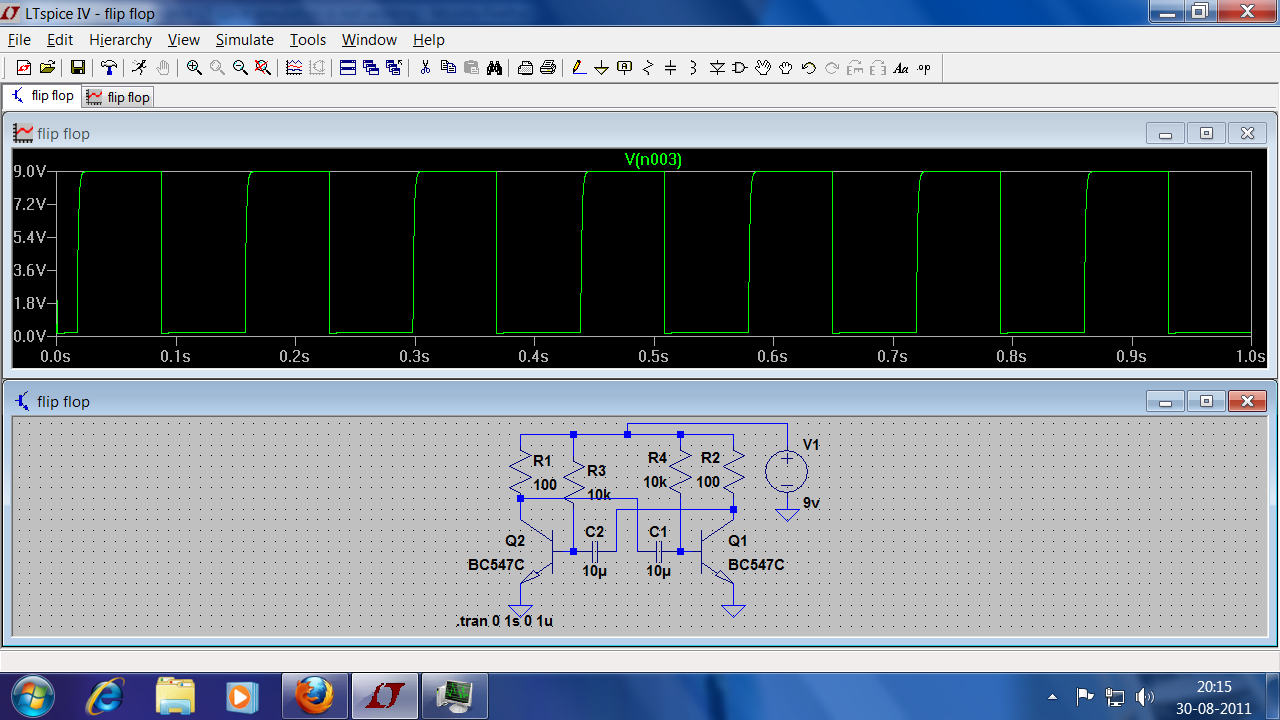Open the Component gate-shaped tool
Image resolution: width=1280 pixels, height=720 pixels.
pos(740,68)
